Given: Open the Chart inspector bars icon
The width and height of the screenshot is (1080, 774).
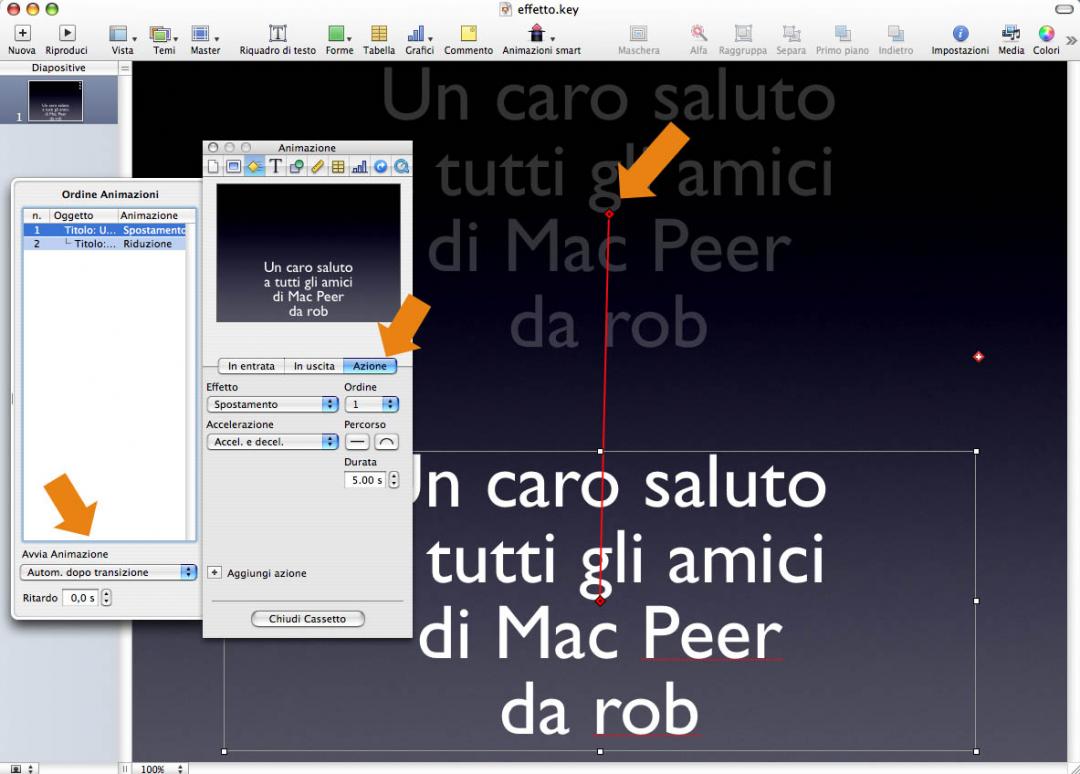Looking at the screenshot, I should click(360, 166).
